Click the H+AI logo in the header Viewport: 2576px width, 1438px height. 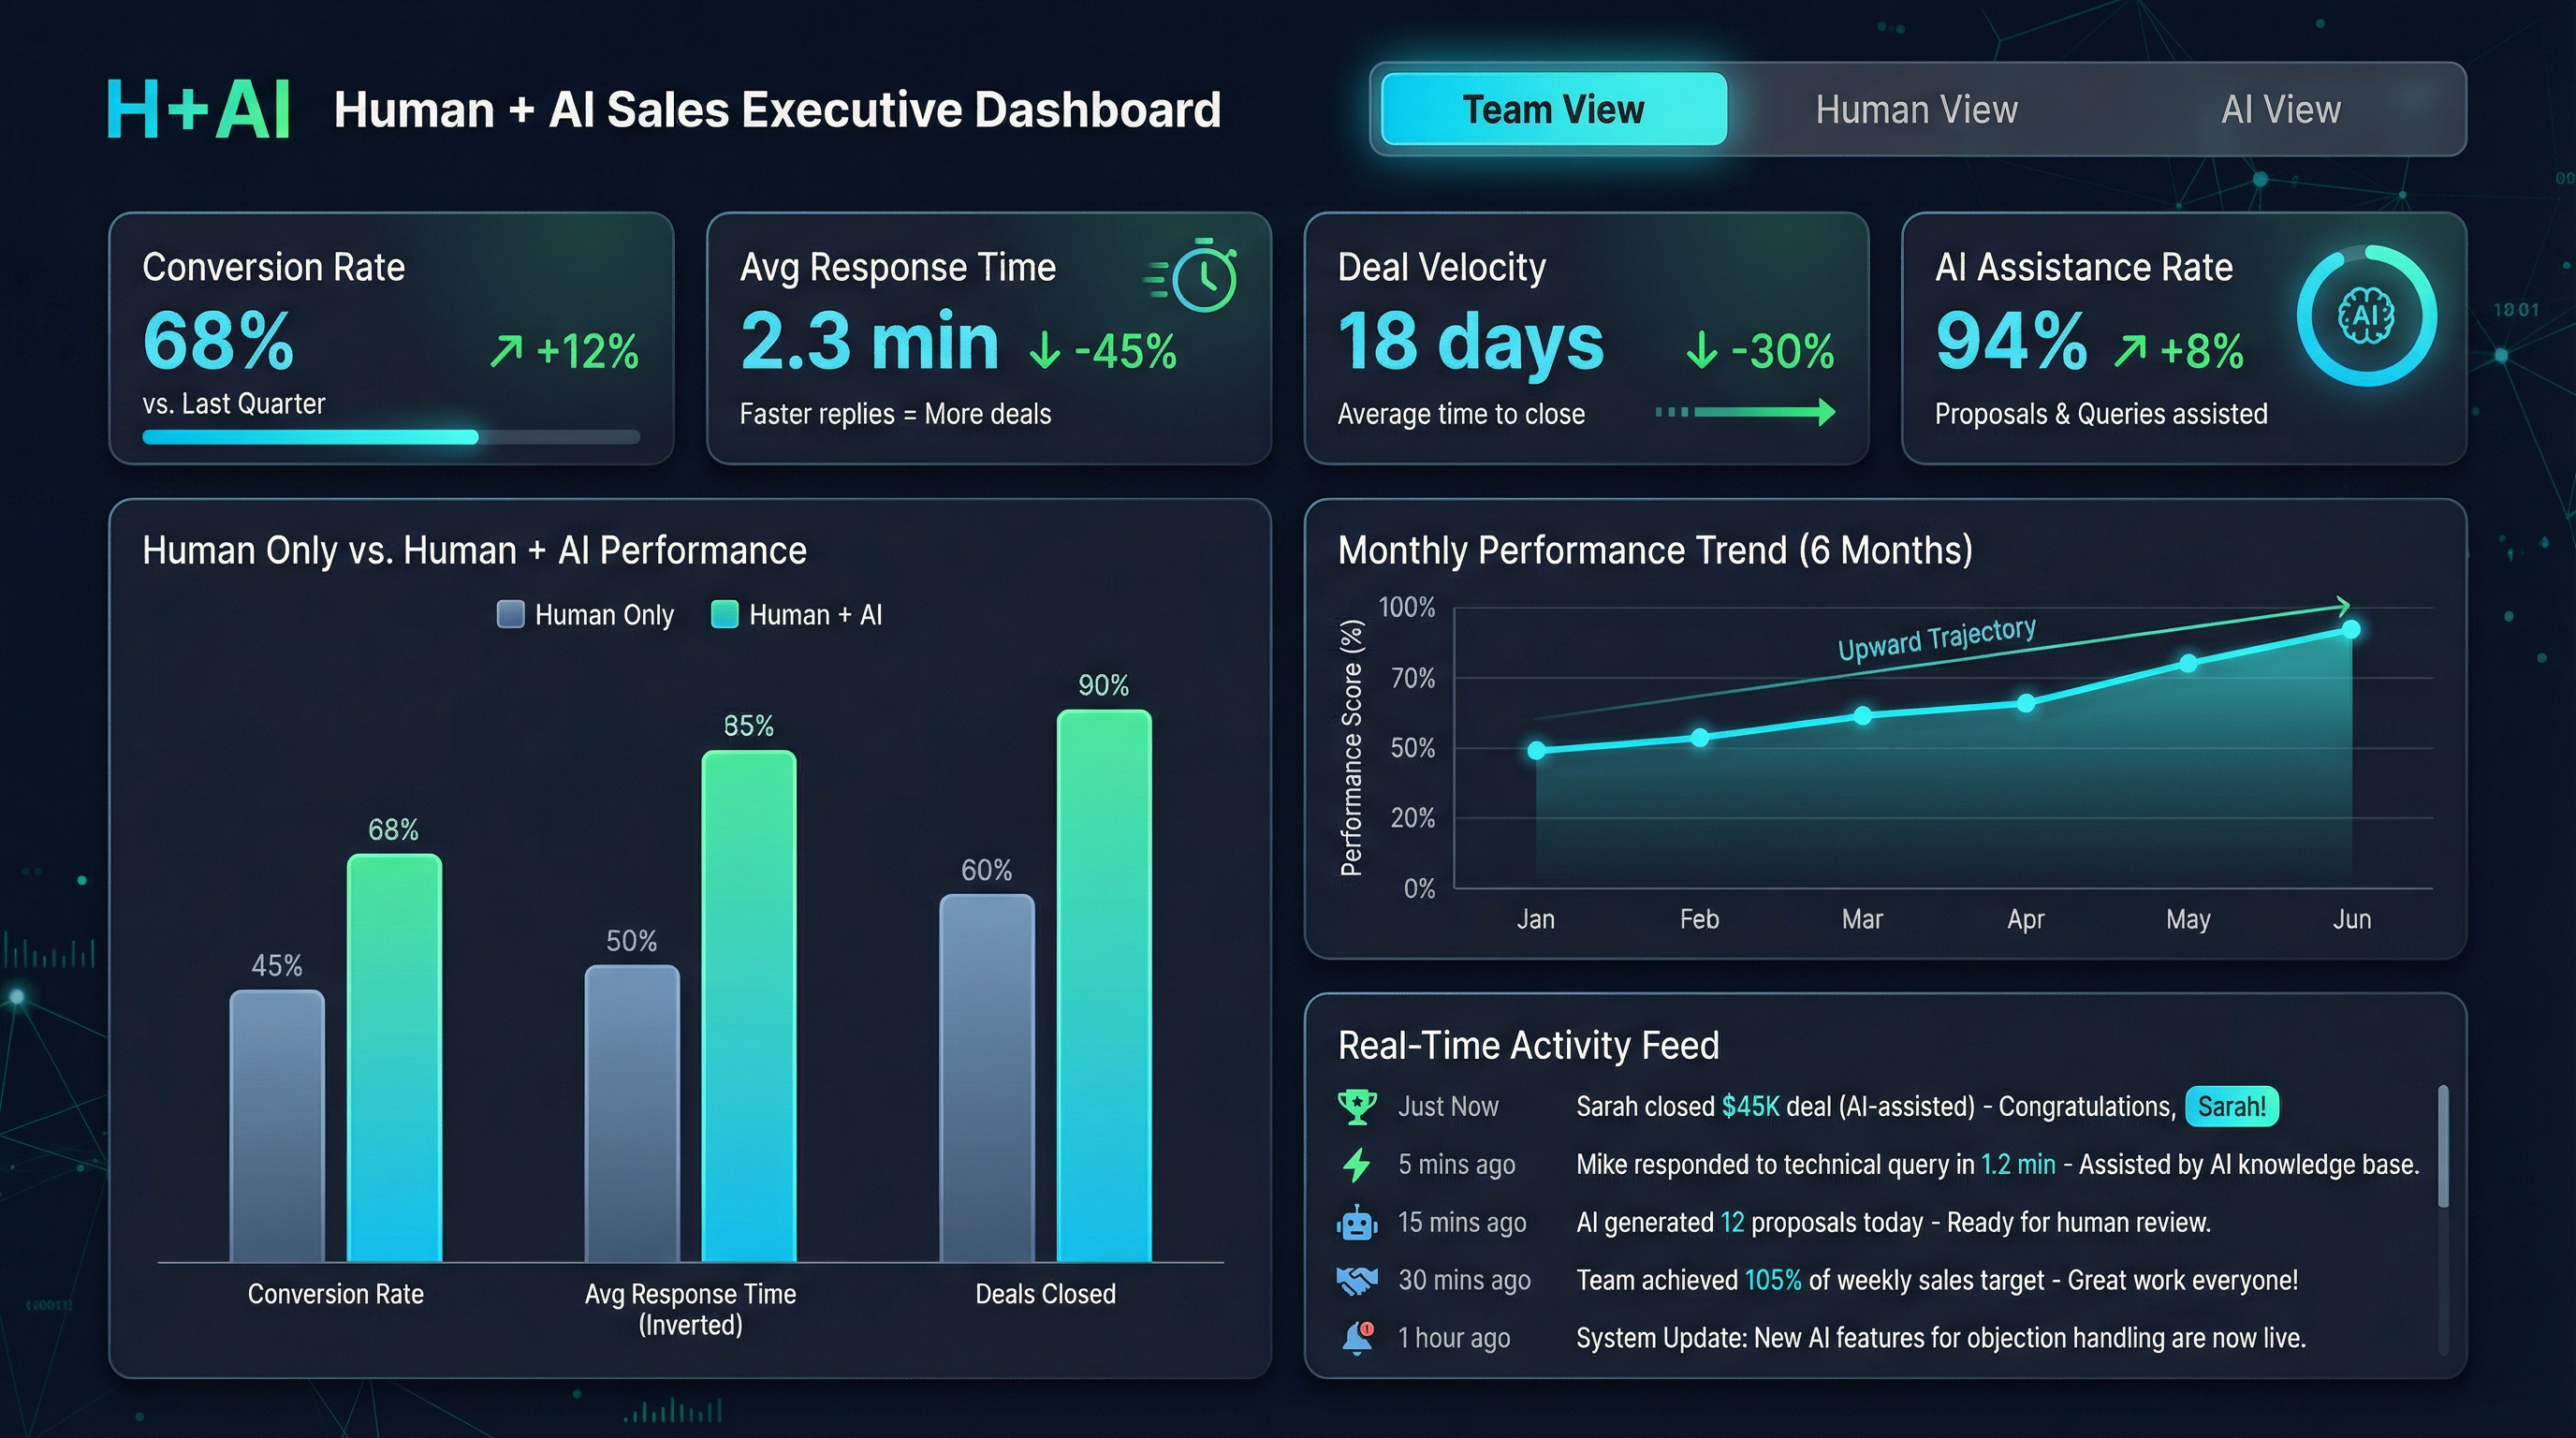point(199,108)
